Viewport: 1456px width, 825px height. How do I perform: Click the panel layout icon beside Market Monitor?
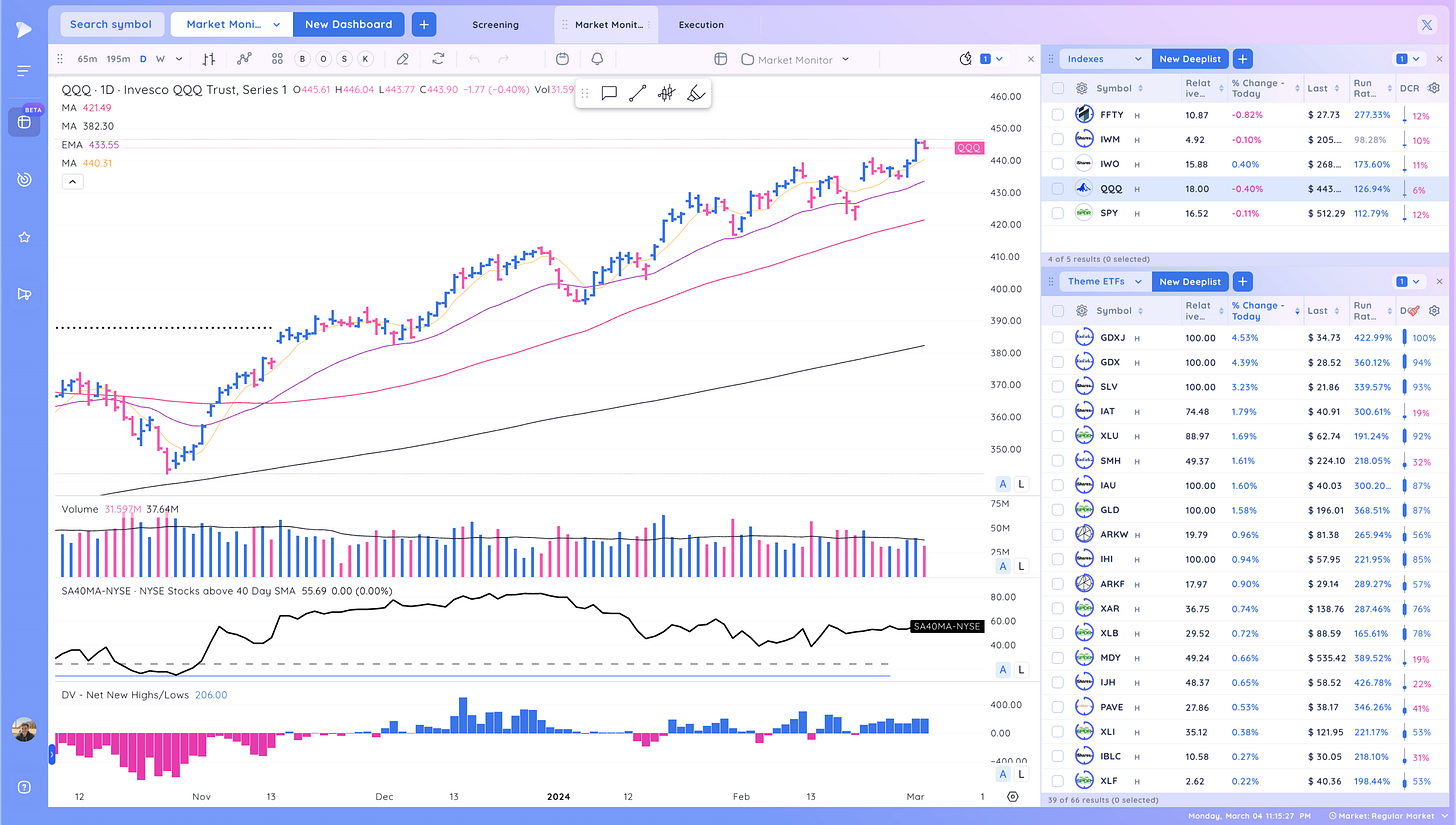[720, 59]
